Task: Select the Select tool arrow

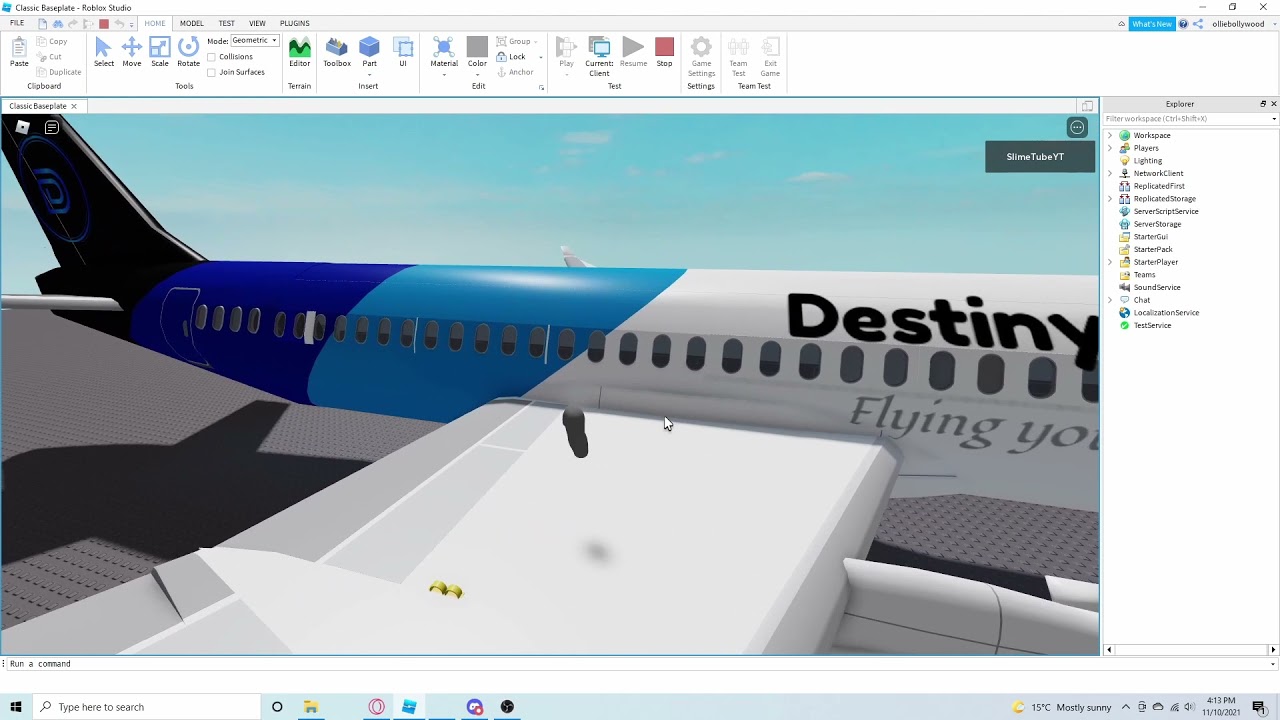Action: 104,52
